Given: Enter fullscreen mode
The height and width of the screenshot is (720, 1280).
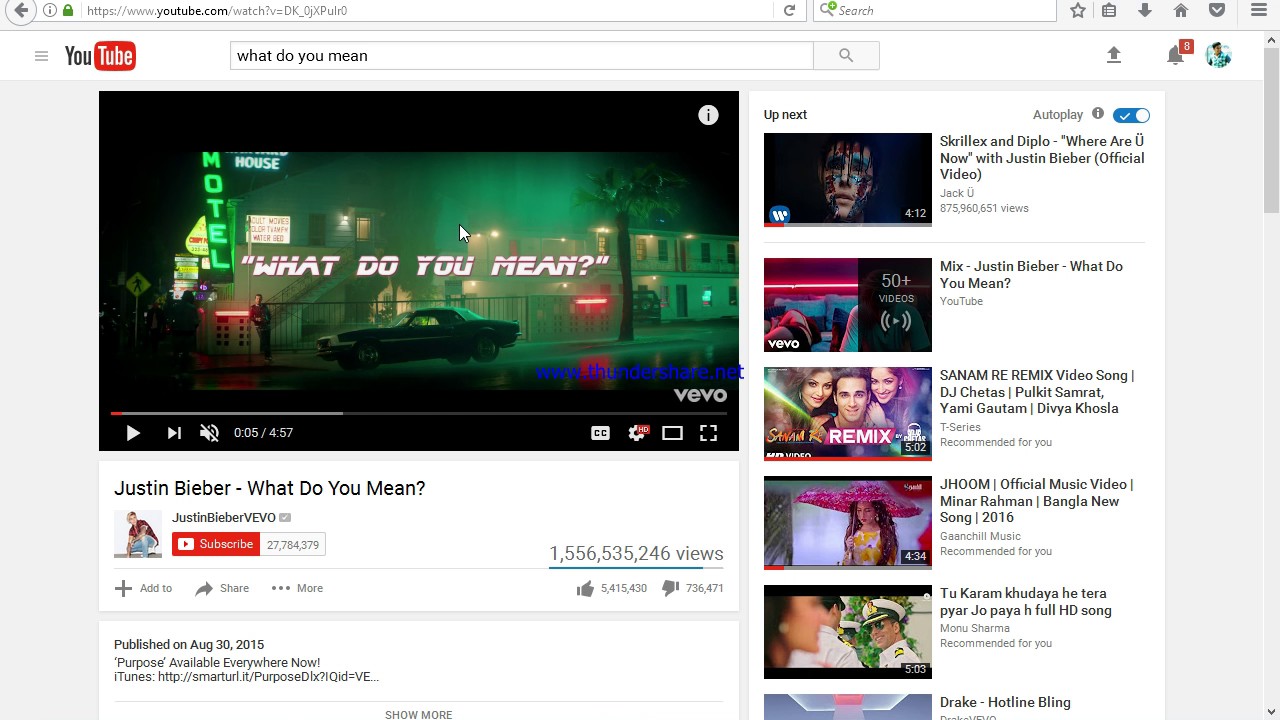Looking at the screenshot, I should click(x=708, y=433).
